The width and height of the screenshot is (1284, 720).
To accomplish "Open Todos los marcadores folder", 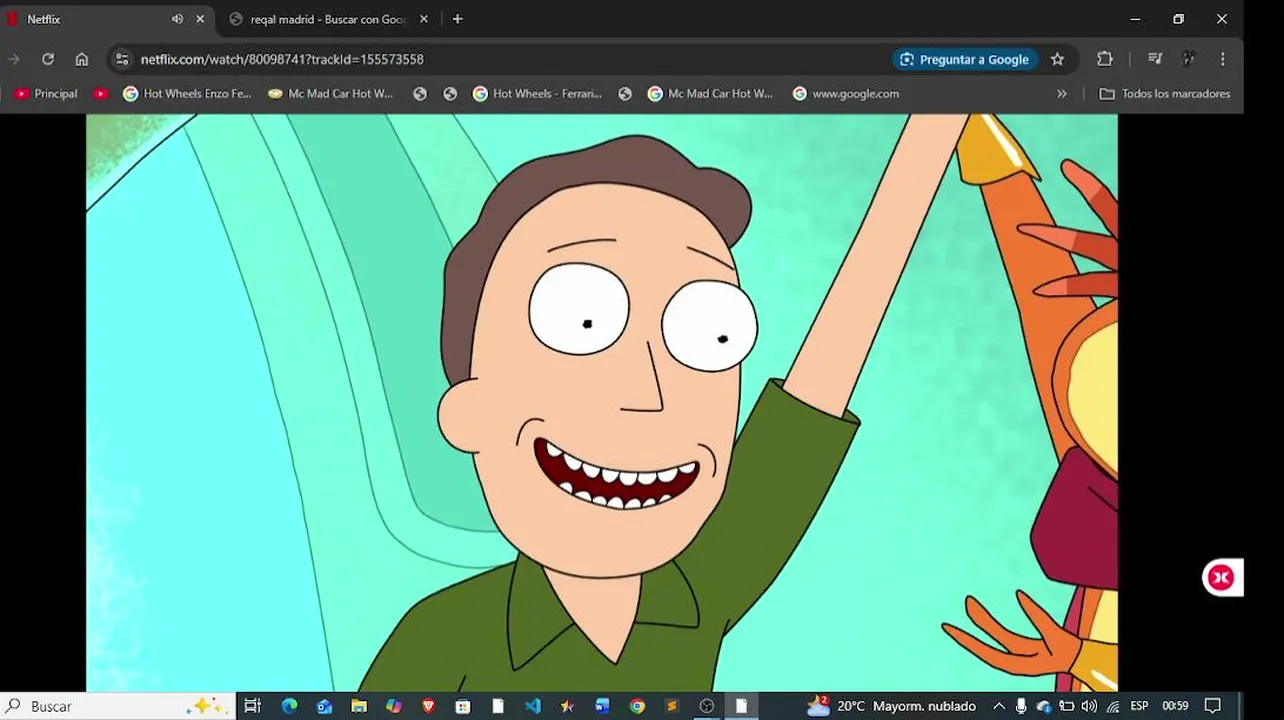I will (x=1165, y=93).
